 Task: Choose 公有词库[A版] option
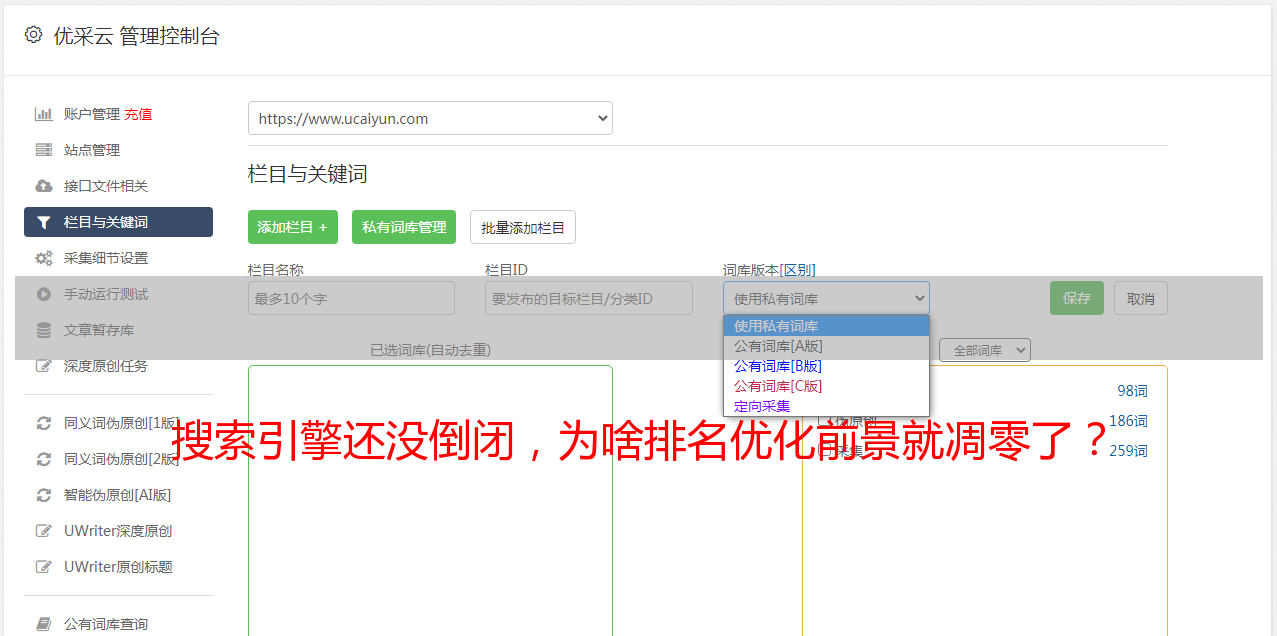point(826,346)
